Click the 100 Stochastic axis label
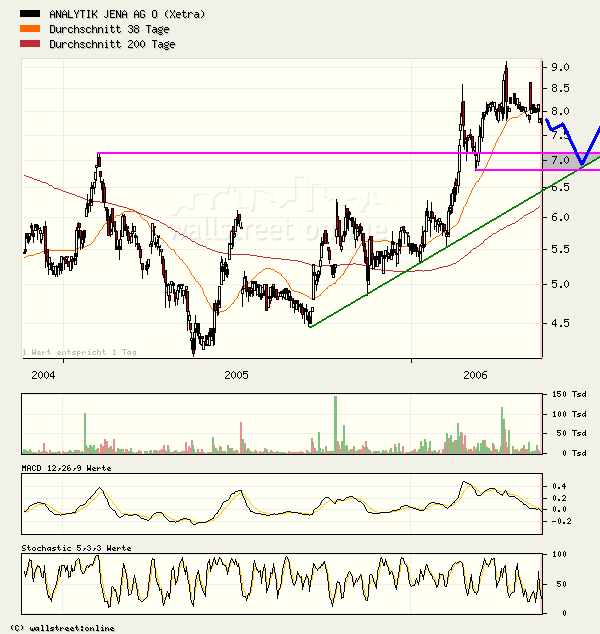Screen dimensions: 600x634 tap(560, 554)
